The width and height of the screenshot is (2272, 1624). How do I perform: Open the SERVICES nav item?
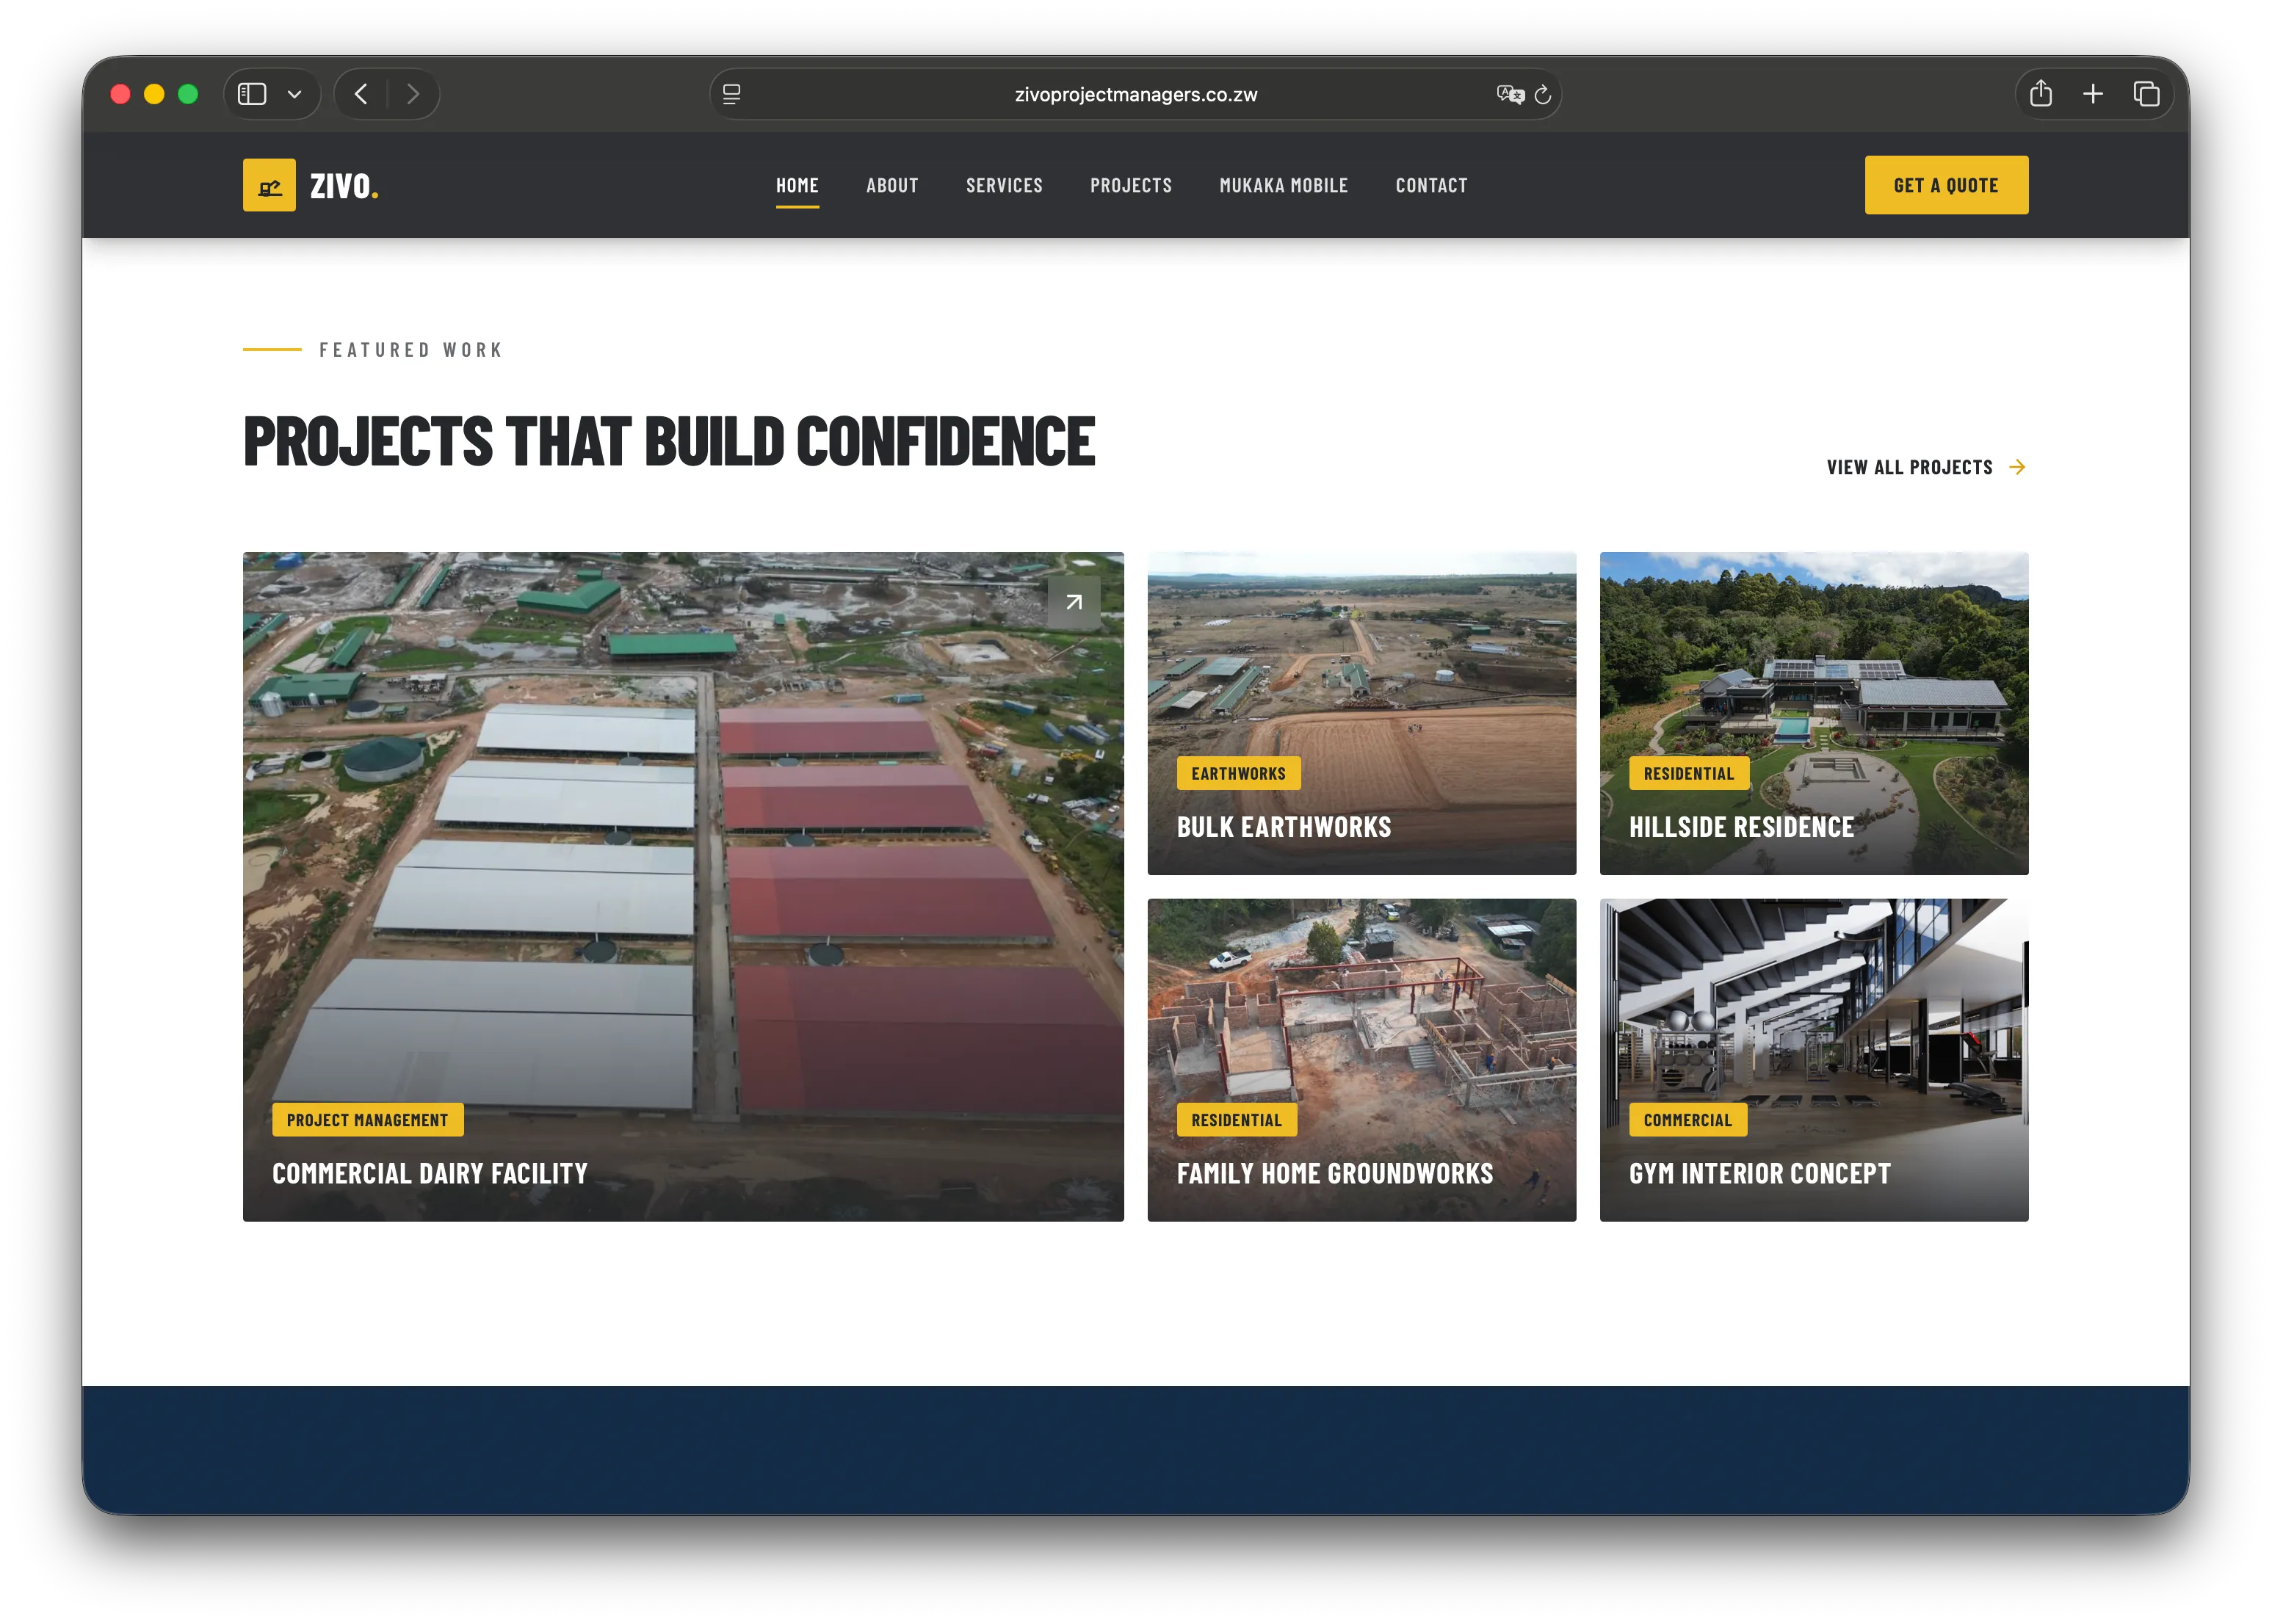(x=1004, y=185)
